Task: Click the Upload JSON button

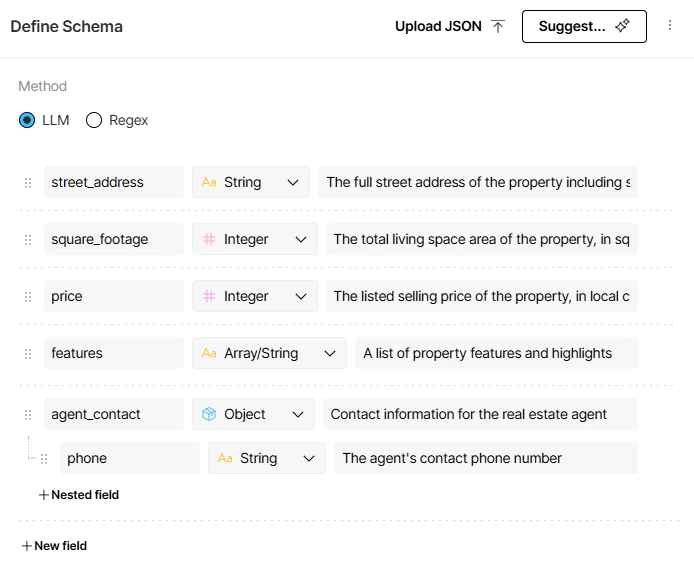Action: point(450,27)
